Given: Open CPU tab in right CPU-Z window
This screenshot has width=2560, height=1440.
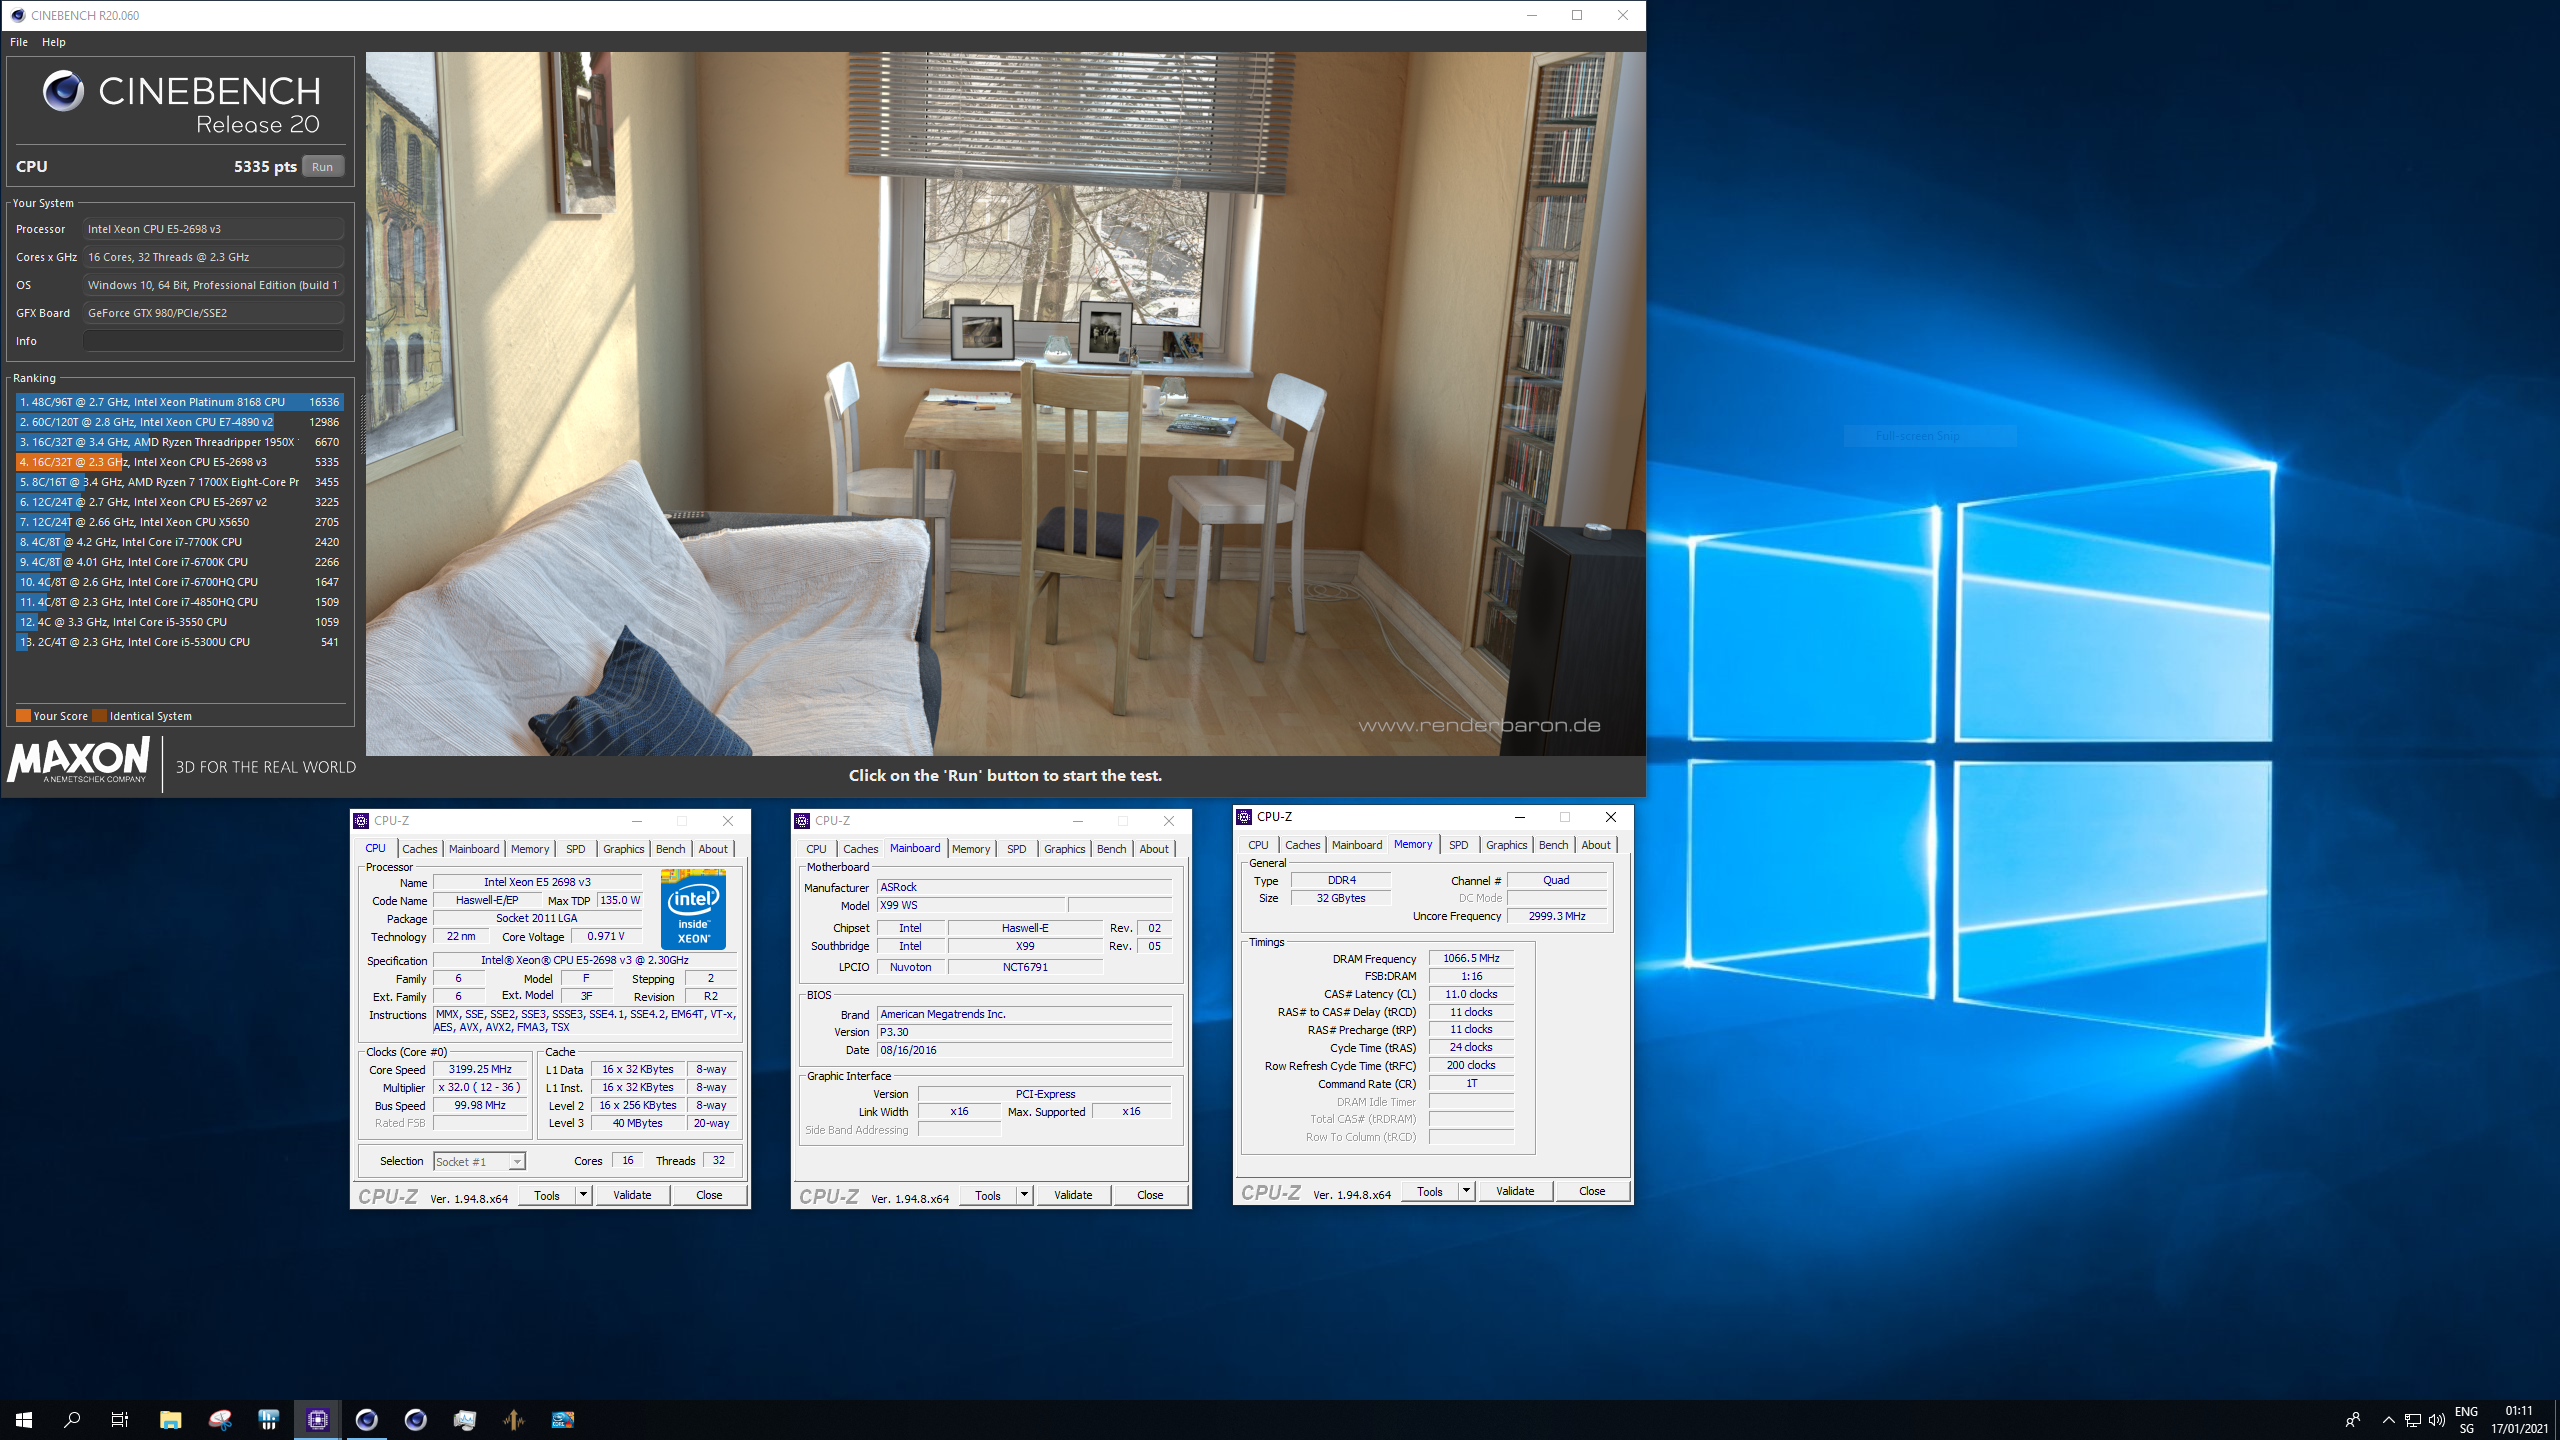Looking at the screenshot, I should pyautogui.click(x=1259, y=845).
